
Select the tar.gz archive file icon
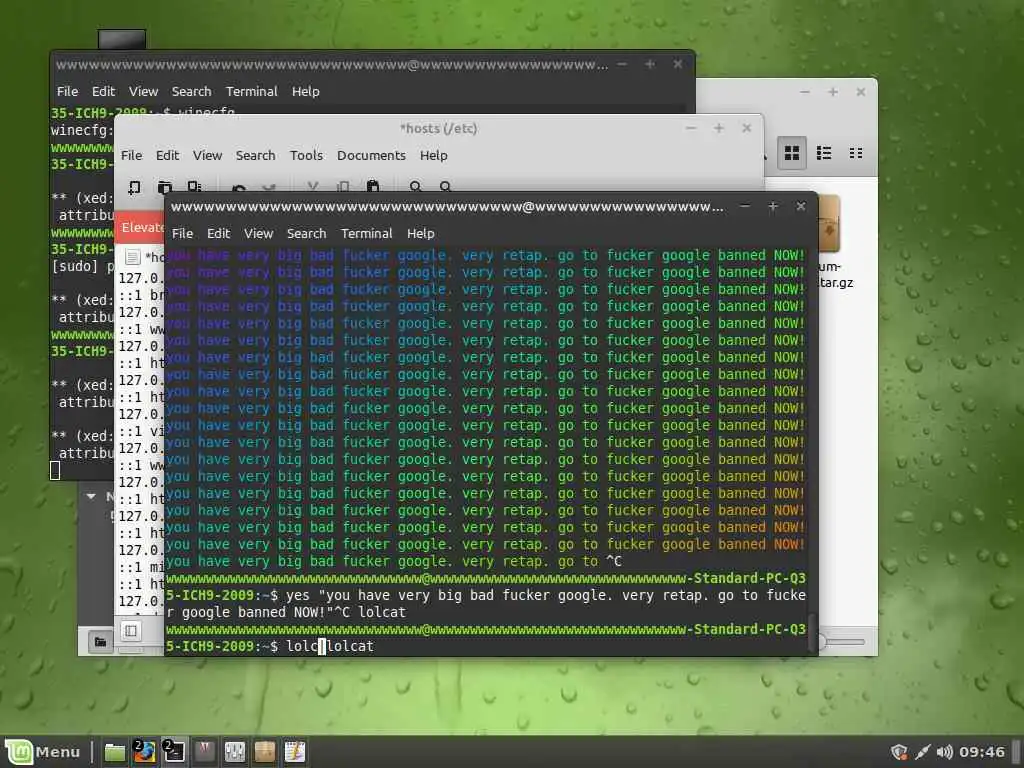(x=829, y=225)
